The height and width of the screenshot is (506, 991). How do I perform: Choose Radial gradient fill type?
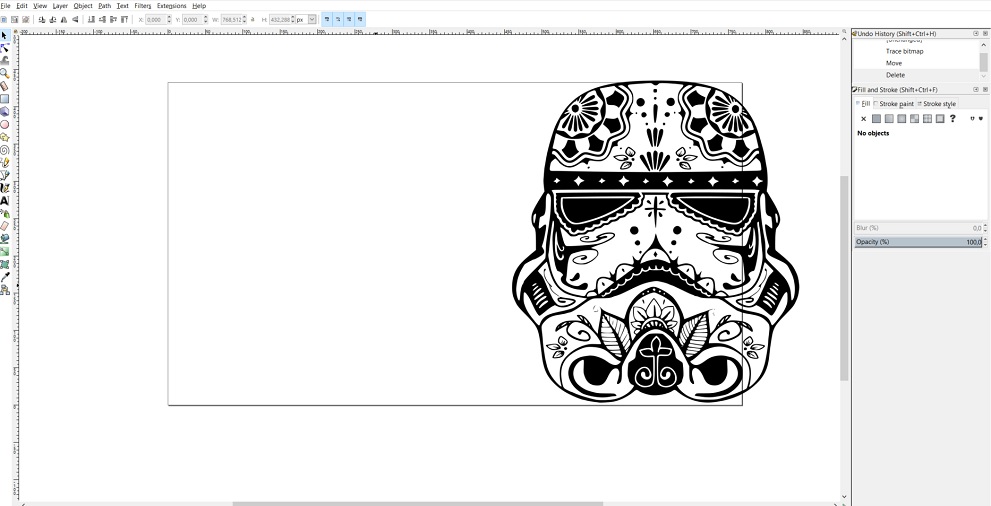(902, 118)
